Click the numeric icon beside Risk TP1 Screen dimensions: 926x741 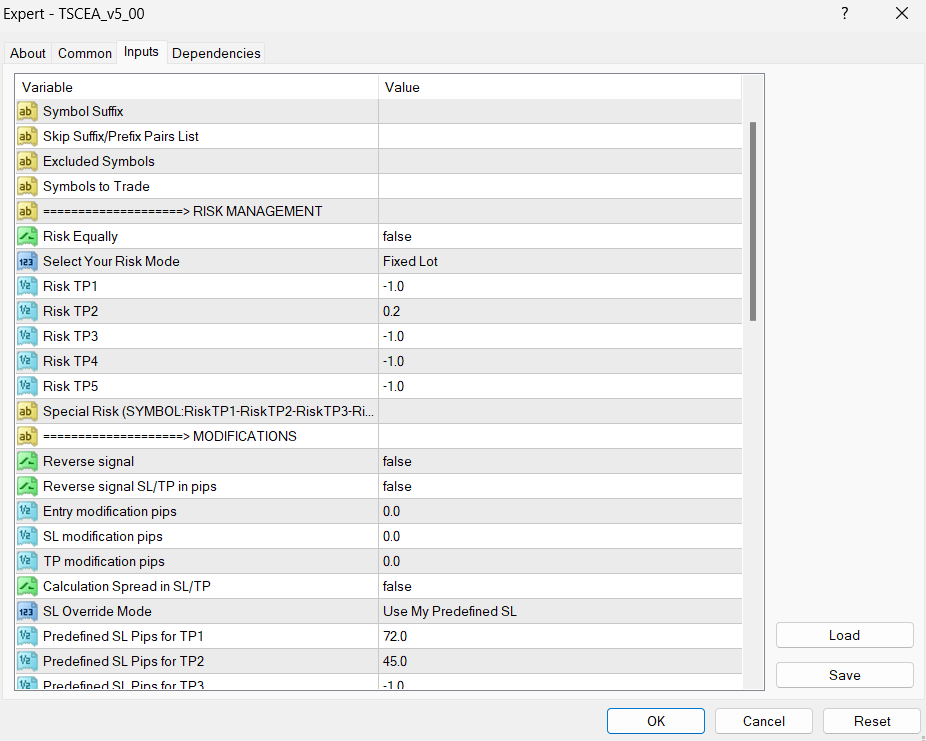point(27,286)
